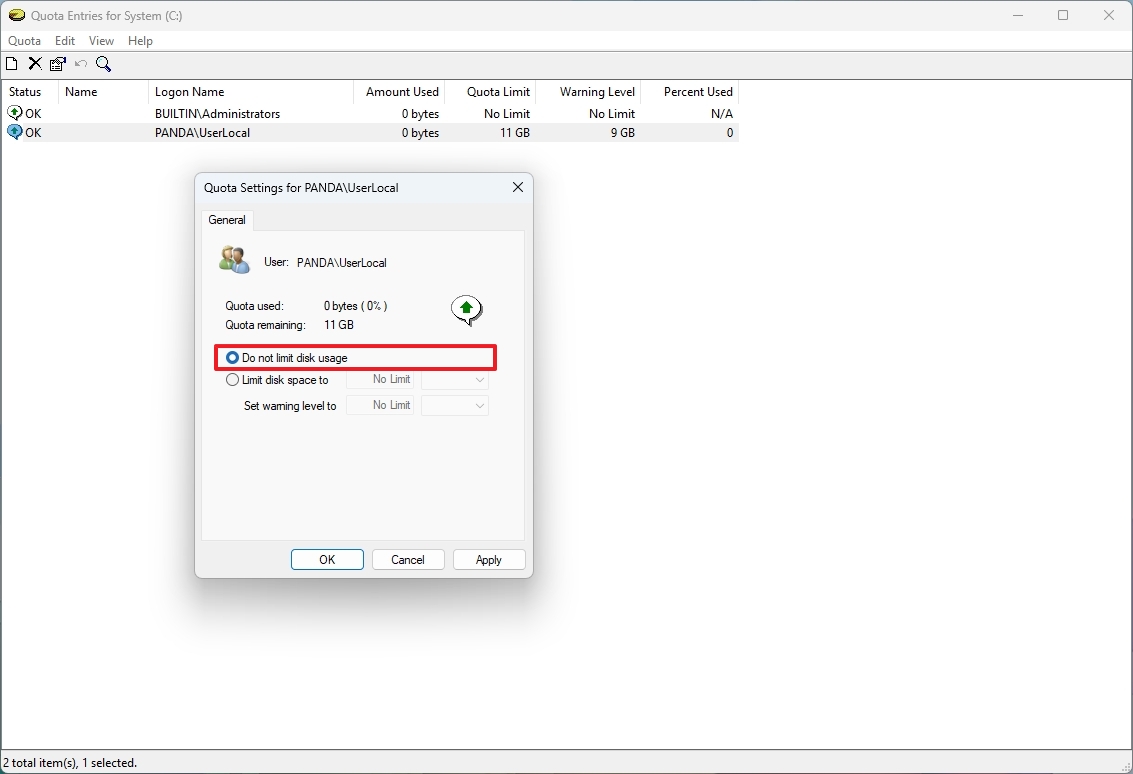
Task: Open the Properties toolbar icon
Action: tap(58, 64)
